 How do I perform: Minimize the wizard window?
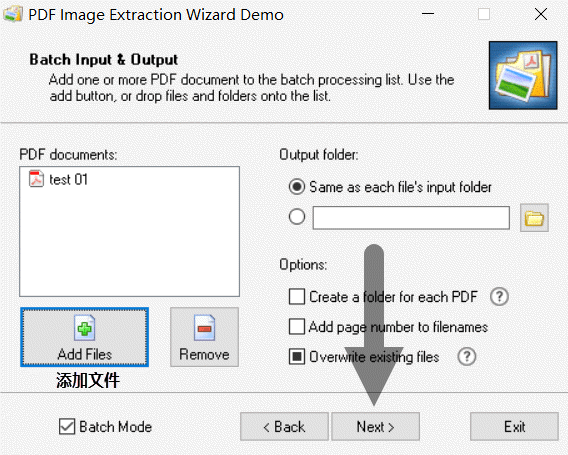pyautogui.click(x=428, y=14)
